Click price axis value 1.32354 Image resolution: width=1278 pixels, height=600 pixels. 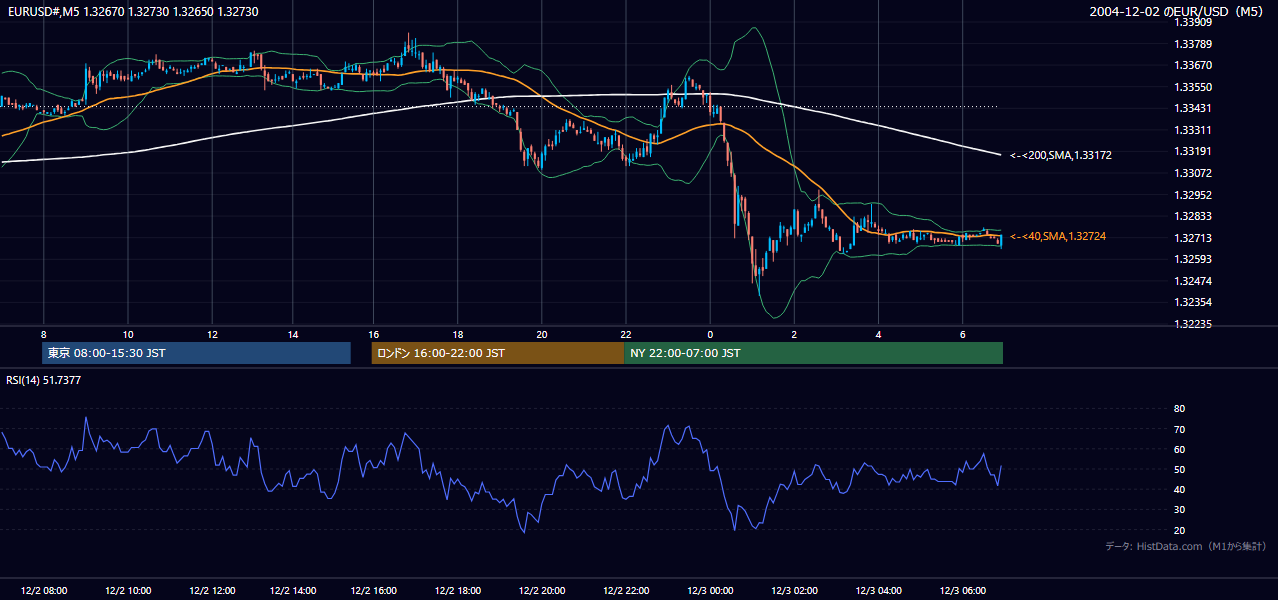pyautogui.click(x=1193, y=302)
